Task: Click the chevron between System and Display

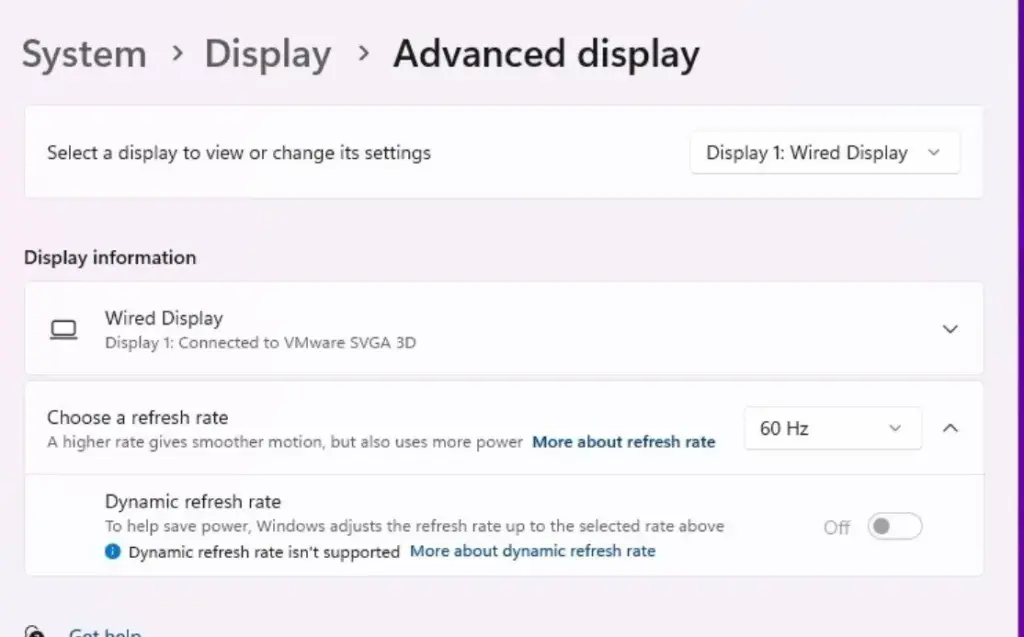Action: click(x=177, y=53)
